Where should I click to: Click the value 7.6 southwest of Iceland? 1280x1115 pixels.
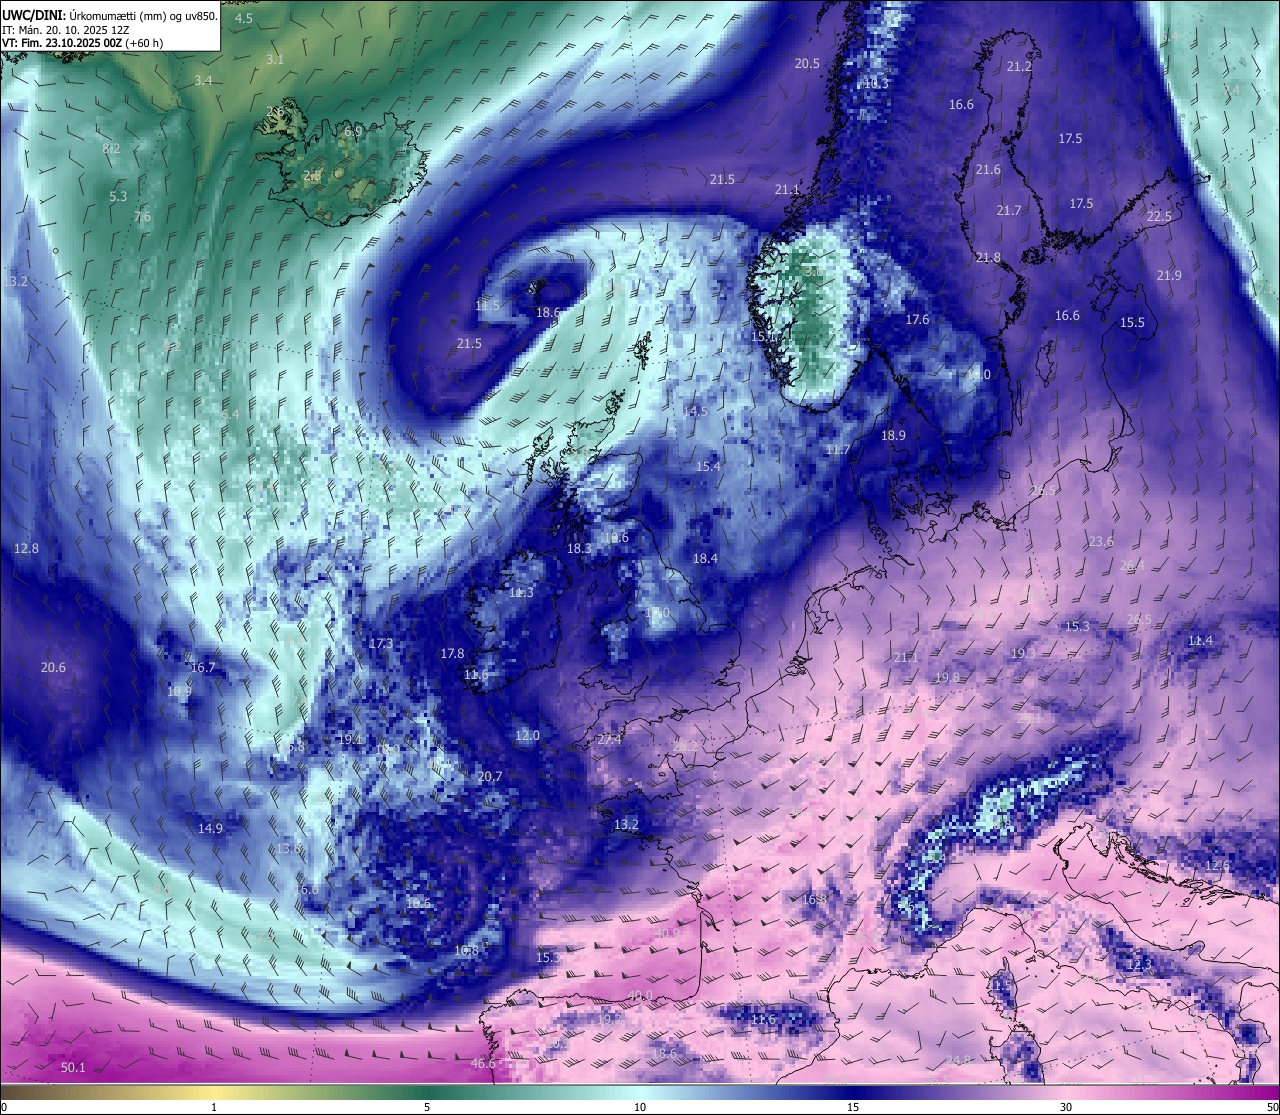pyautogui.click(x=142, y=217)
